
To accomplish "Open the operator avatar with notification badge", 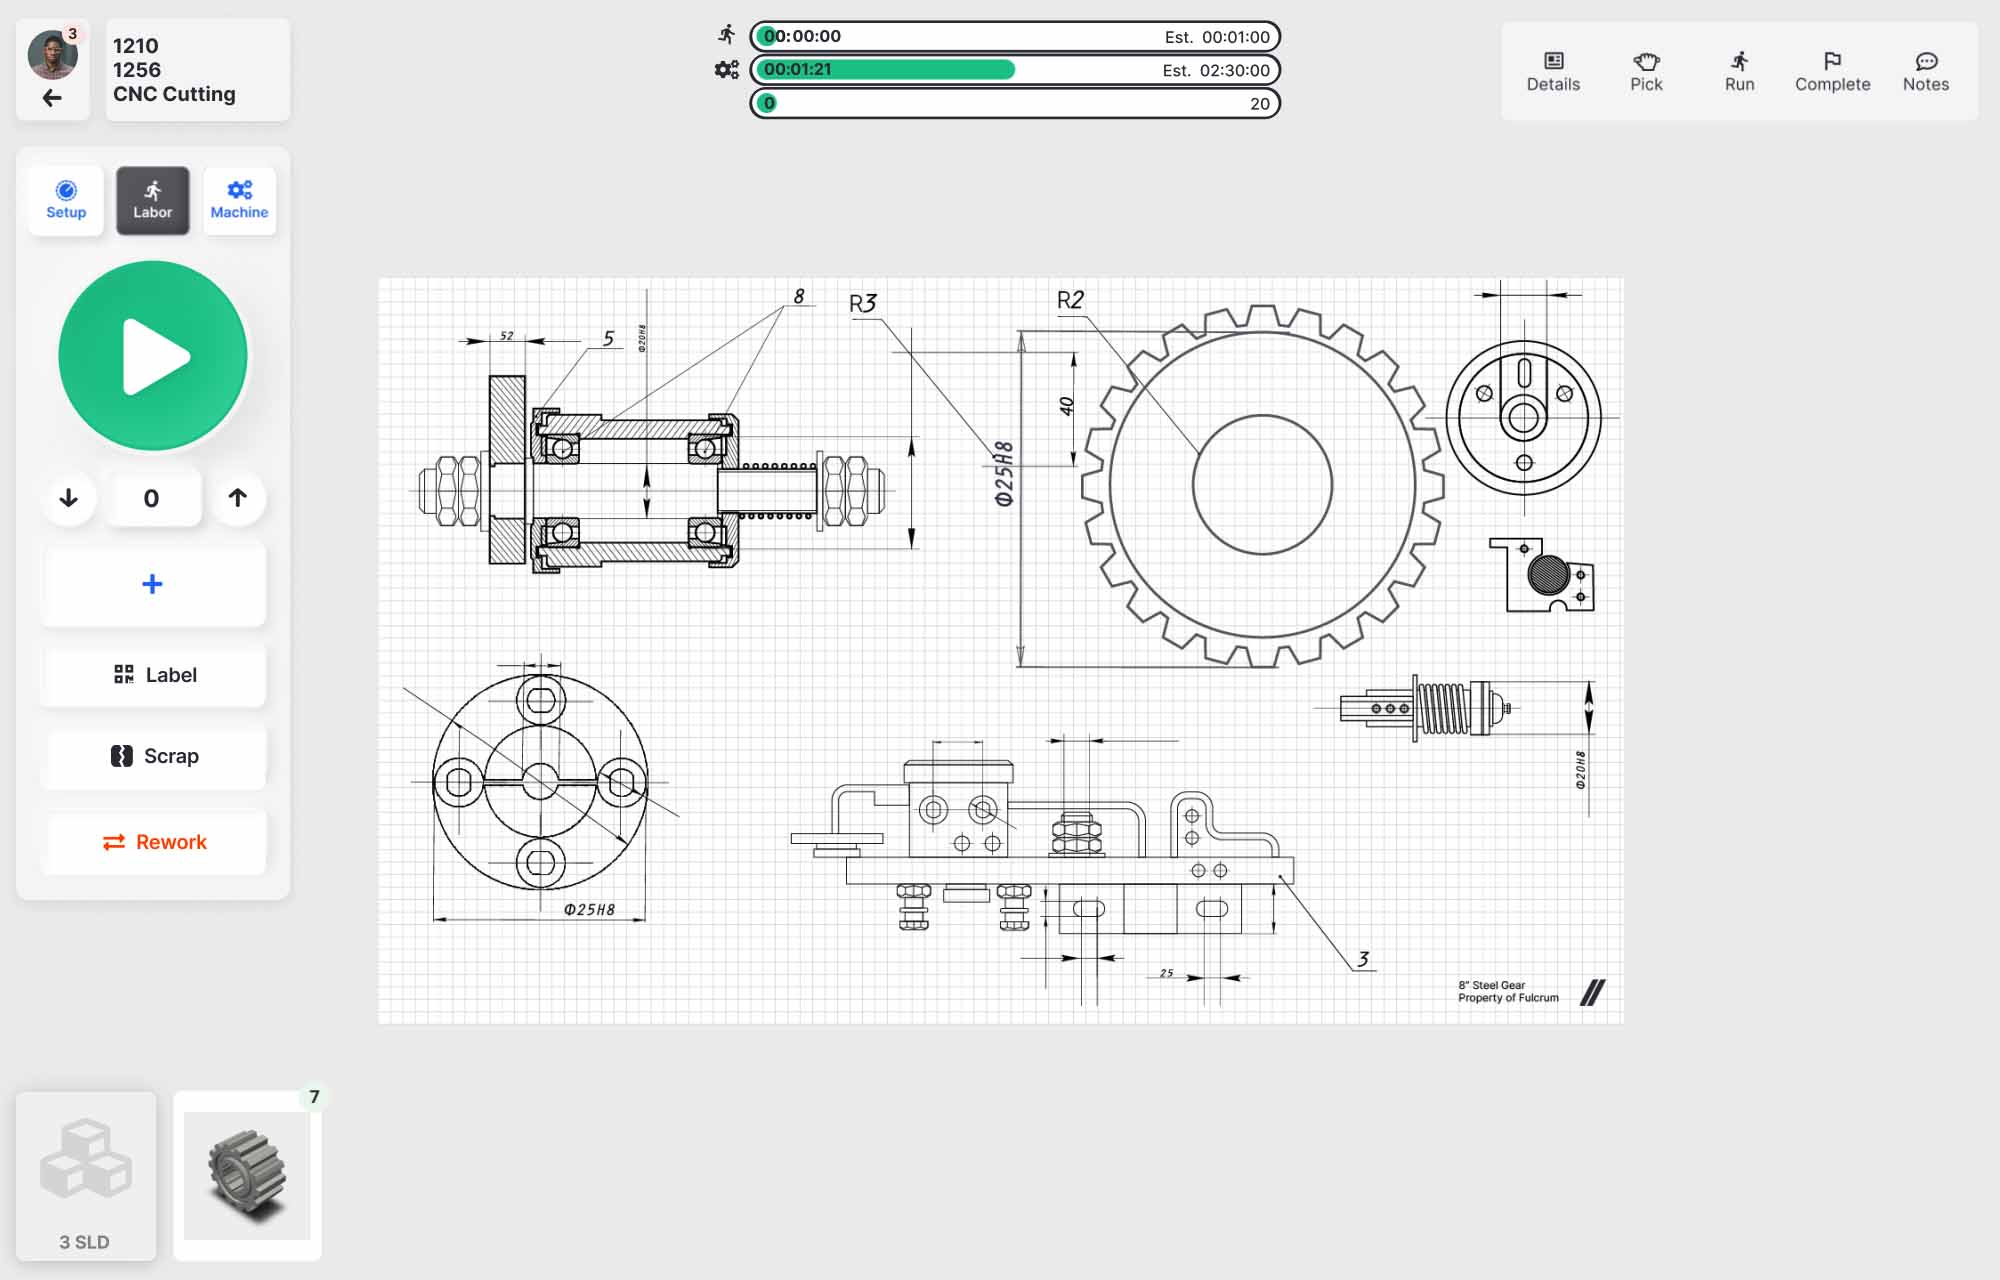I will 55,55.
